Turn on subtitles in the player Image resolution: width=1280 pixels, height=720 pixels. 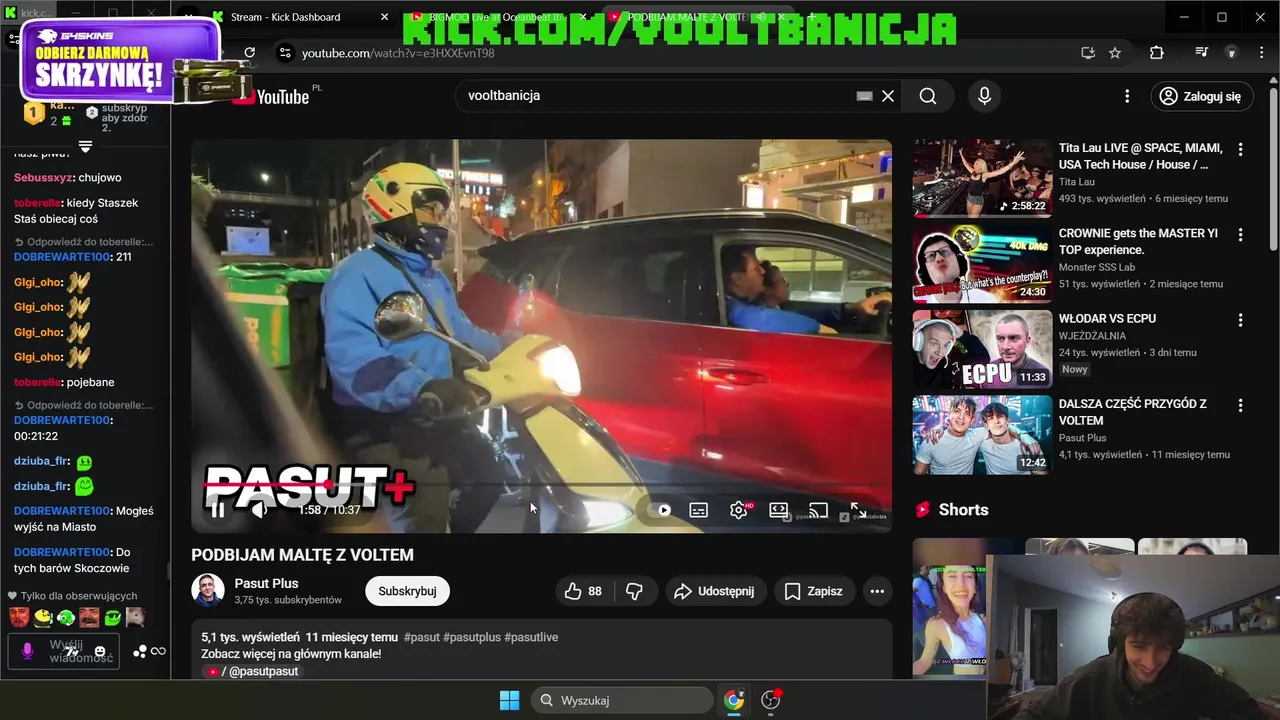click(699, 510)
